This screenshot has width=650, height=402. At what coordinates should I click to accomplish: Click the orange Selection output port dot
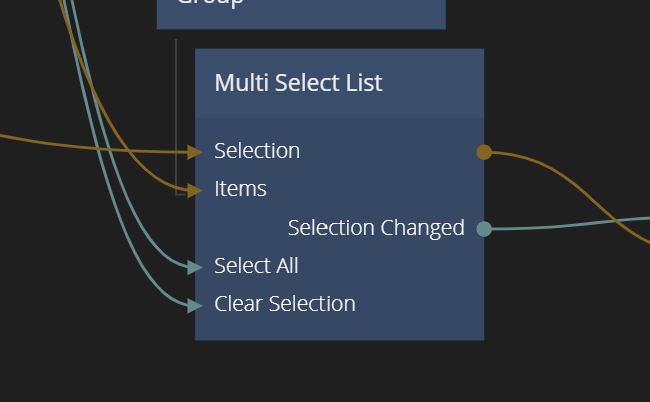[484, 152]
